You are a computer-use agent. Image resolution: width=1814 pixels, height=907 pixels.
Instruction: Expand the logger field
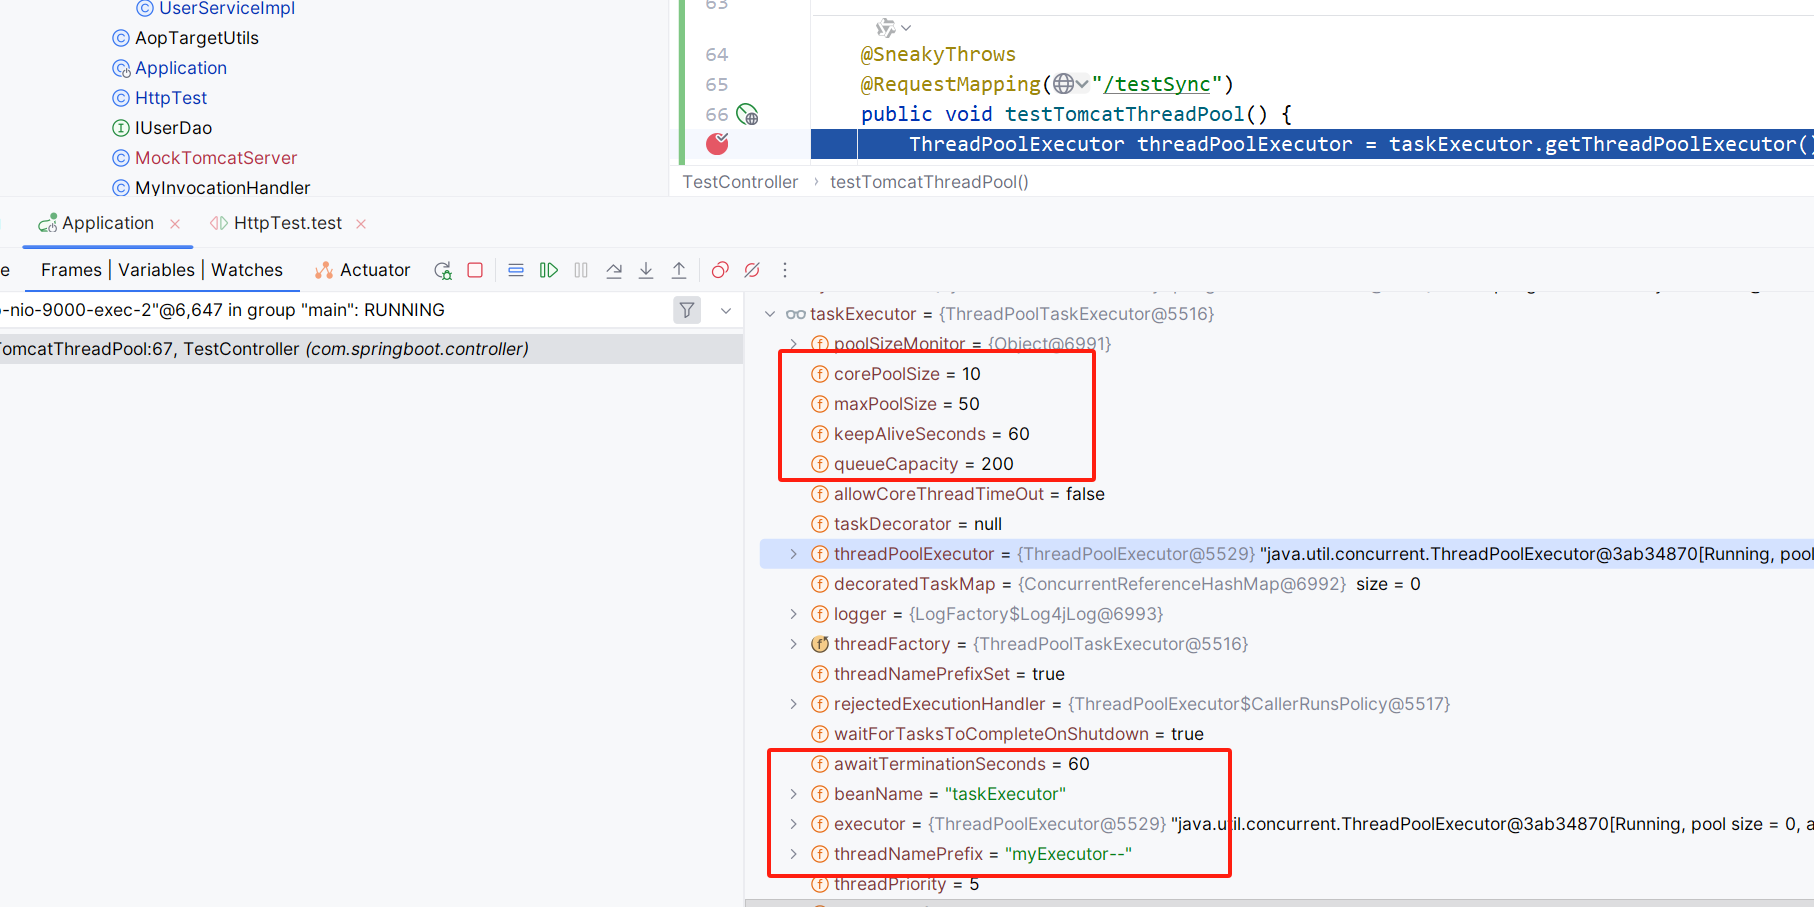[794, 614]
